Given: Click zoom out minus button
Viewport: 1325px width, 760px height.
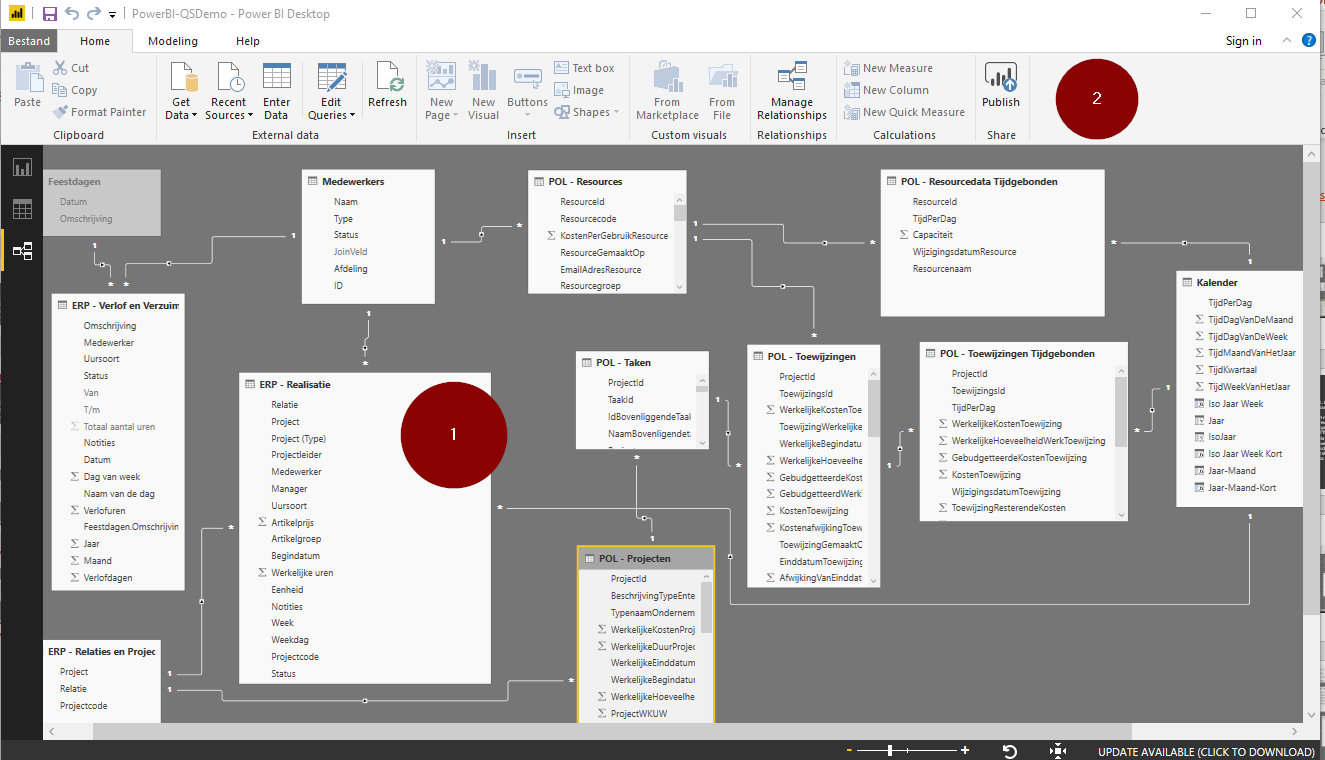Looking at the screenshot, I should coord(849,750).
